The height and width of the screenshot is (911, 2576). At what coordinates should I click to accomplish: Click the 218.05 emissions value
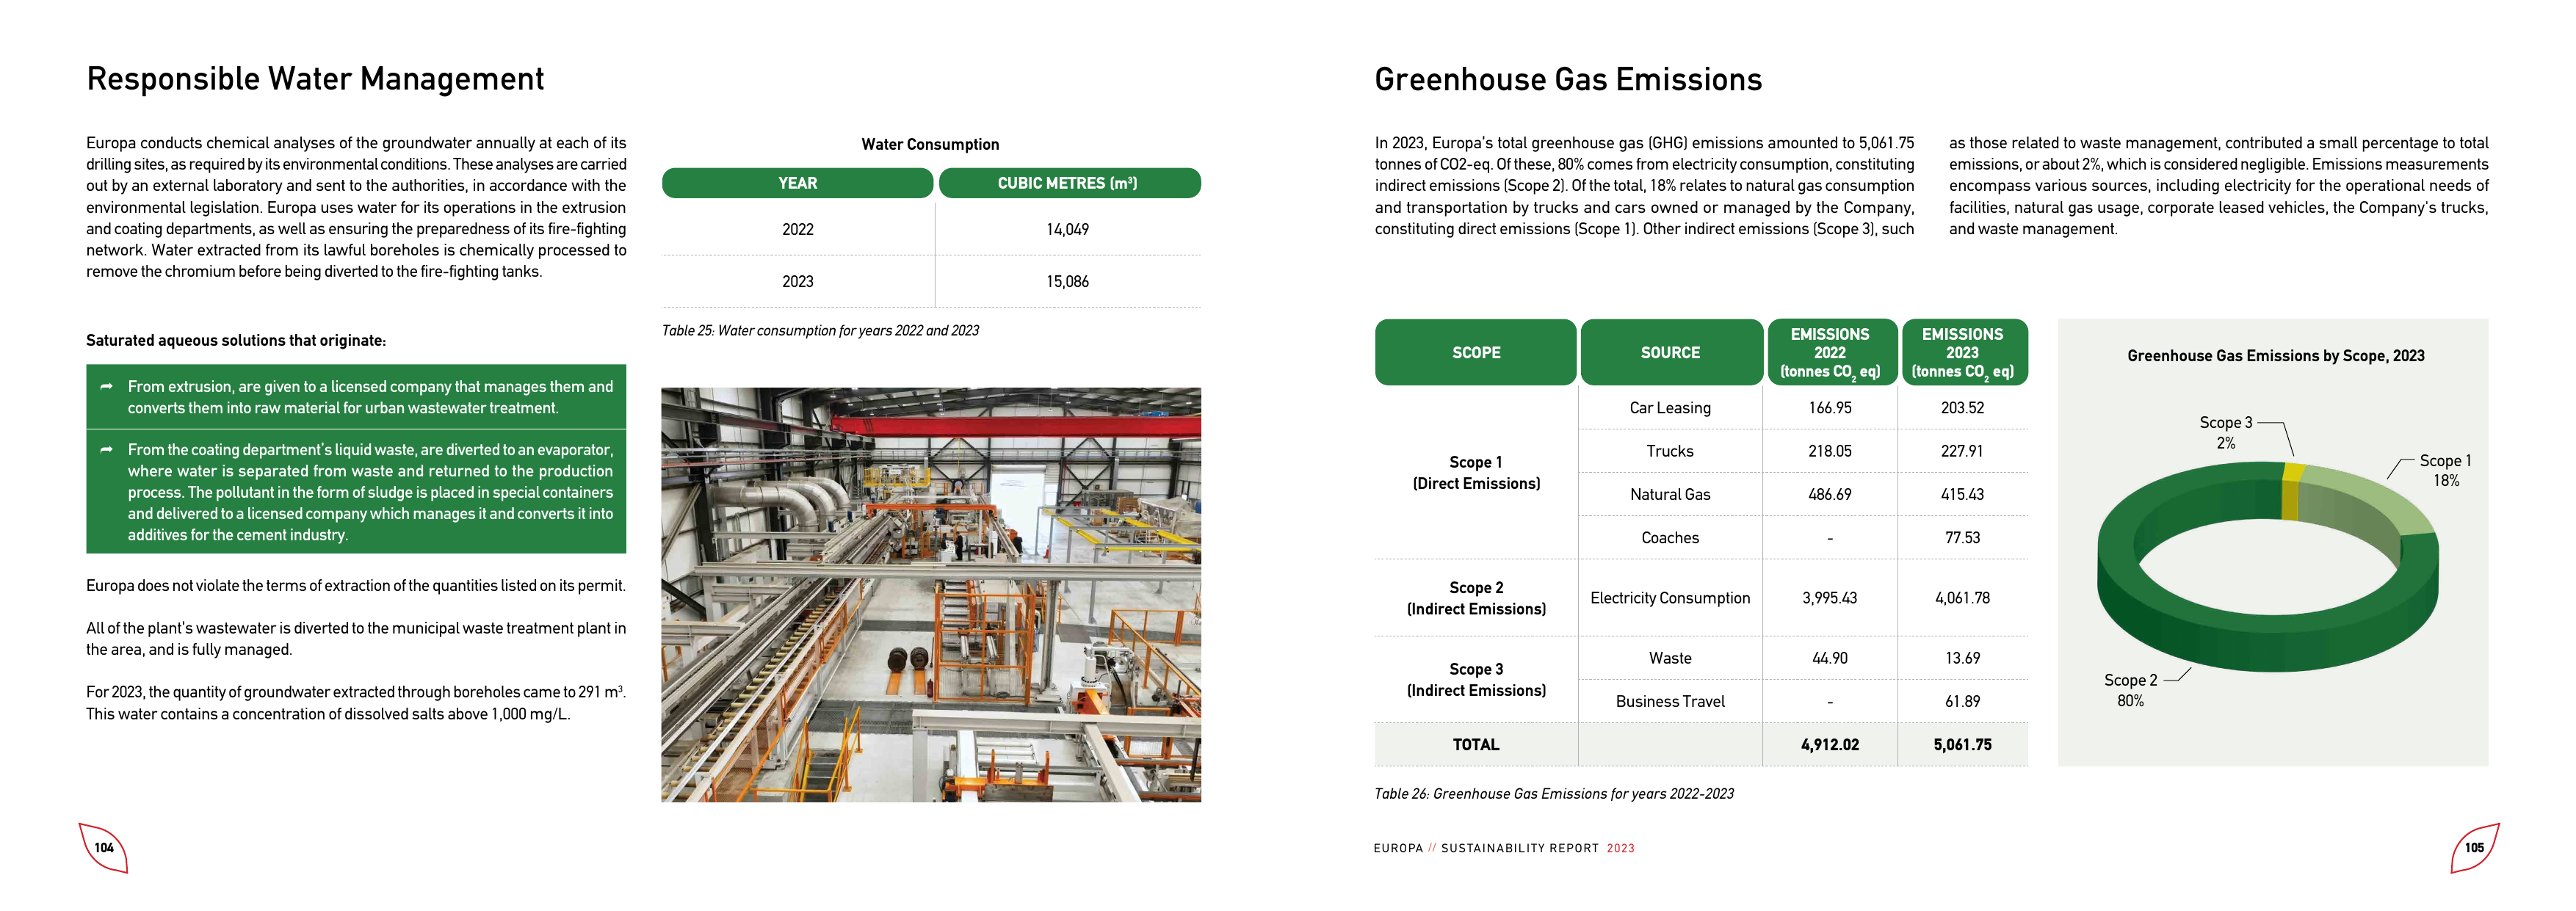click(1830, 451)
